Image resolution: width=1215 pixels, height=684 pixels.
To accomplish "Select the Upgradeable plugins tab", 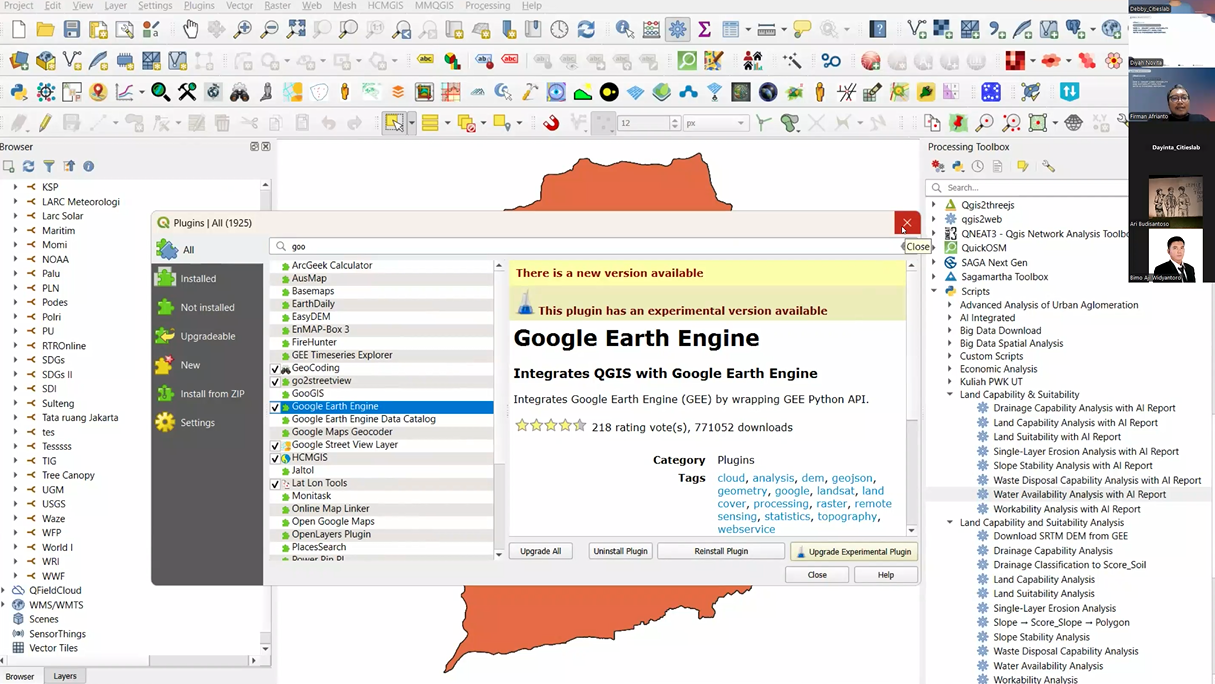I will pos(207,336).
